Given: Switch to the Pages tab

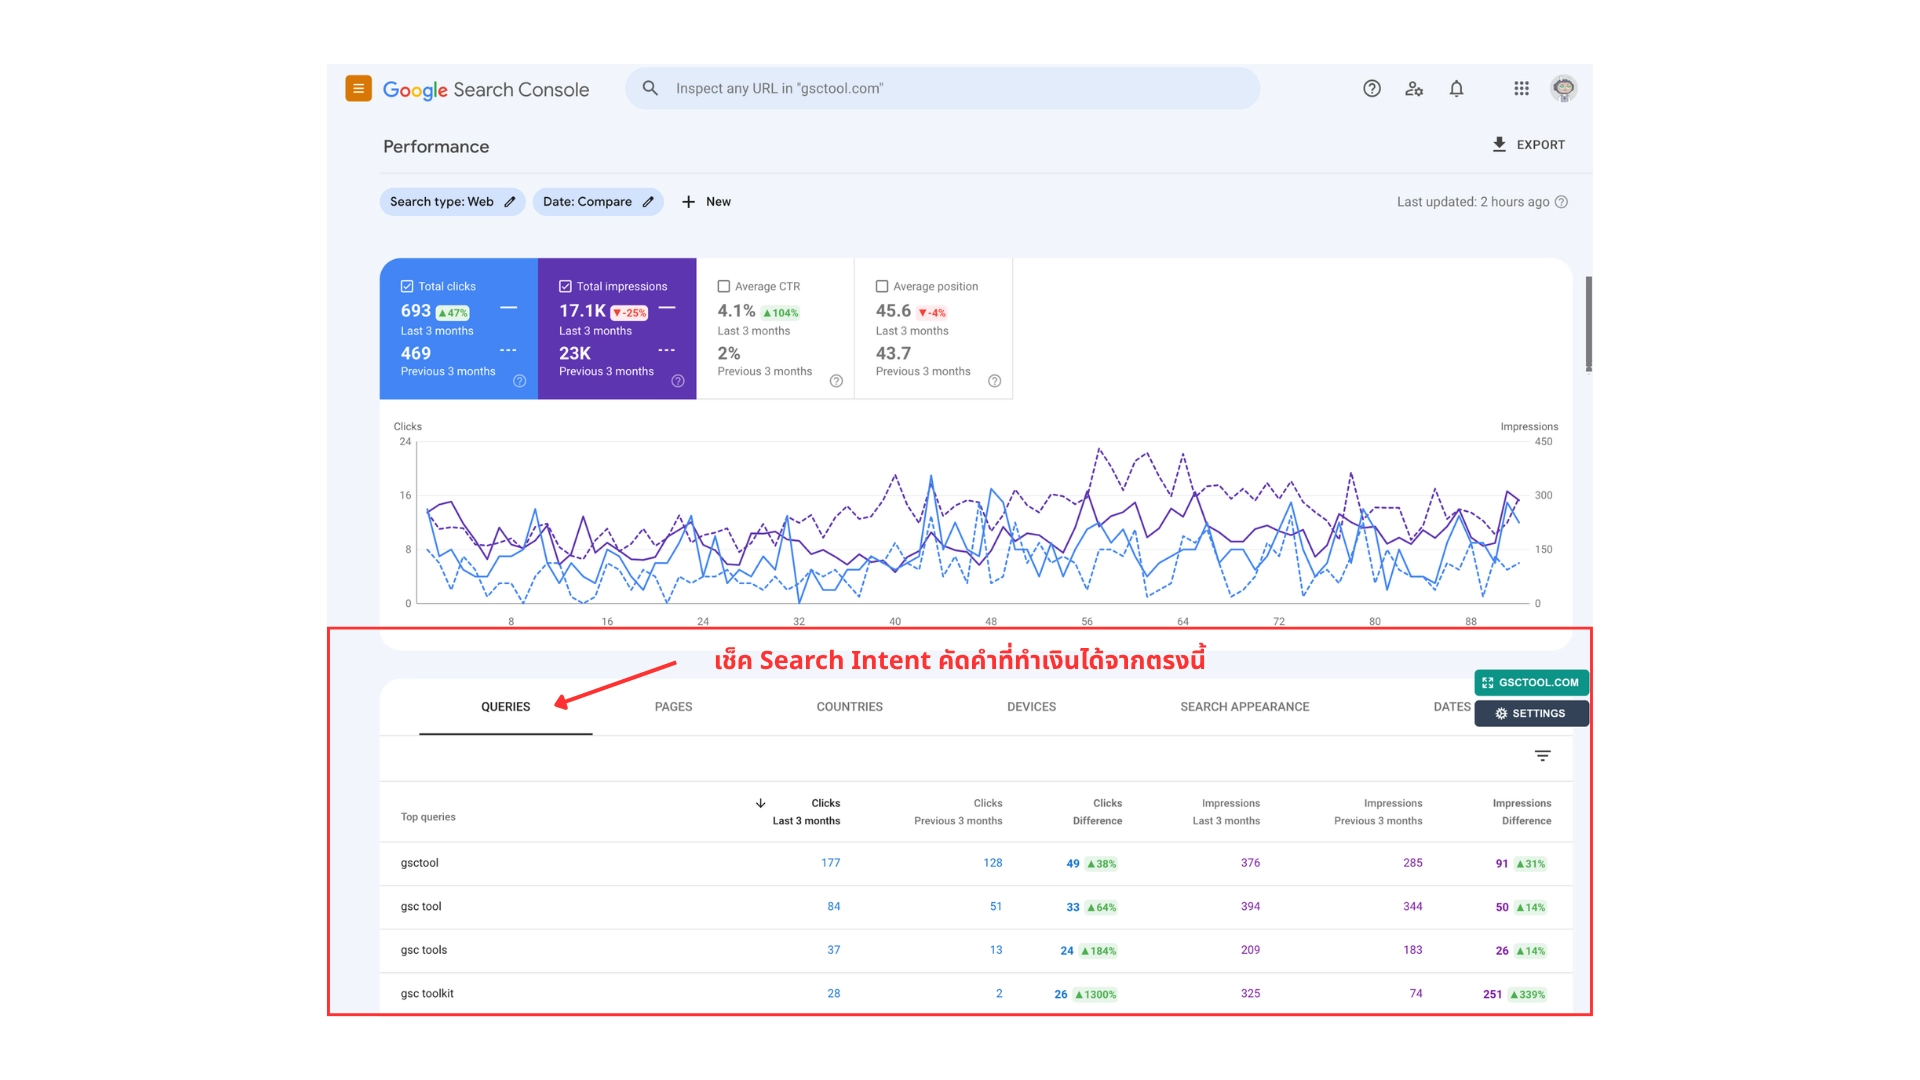Looking at the screenshot, I should [x=673, y=707].
